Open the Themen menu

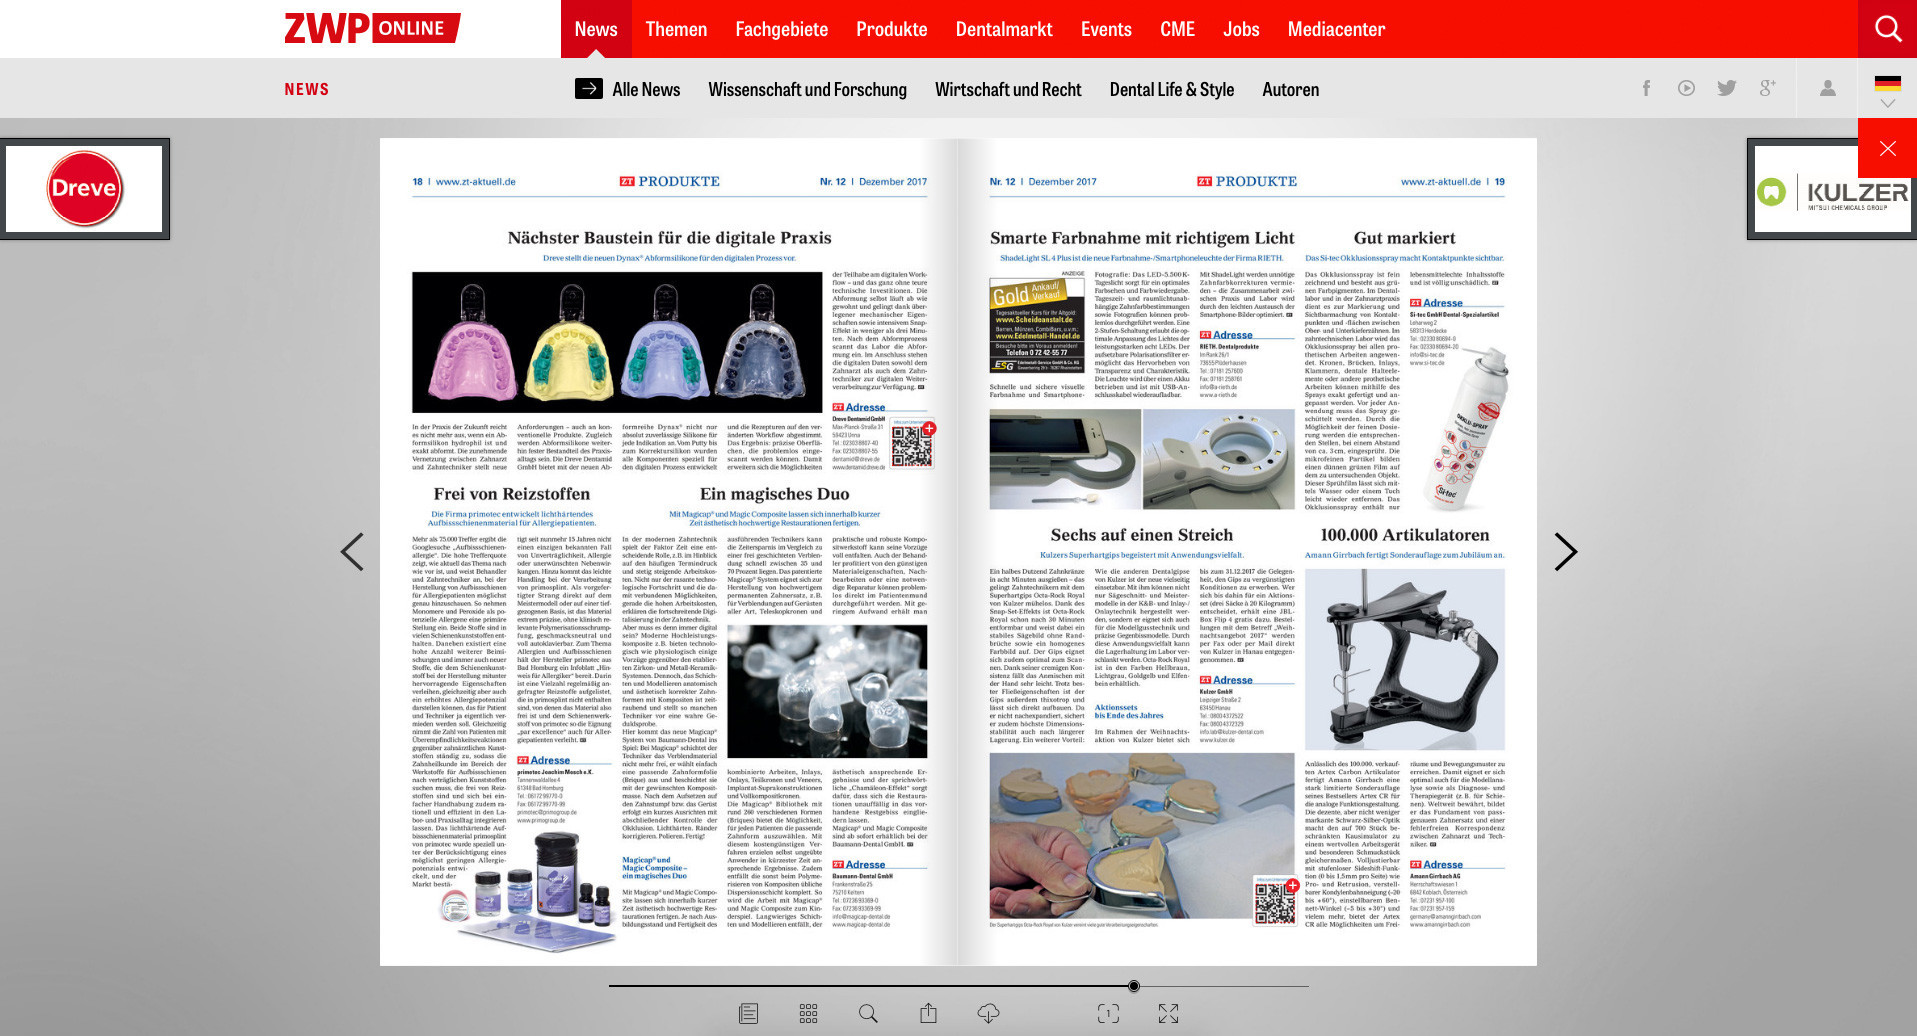676,29
